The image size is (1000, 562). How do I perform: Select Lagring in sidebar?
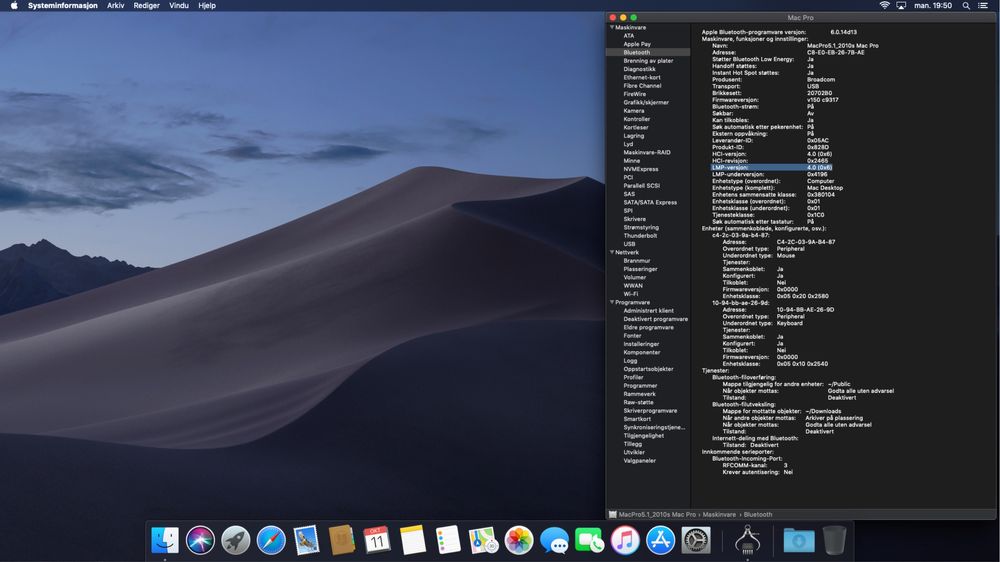(634, 136)
